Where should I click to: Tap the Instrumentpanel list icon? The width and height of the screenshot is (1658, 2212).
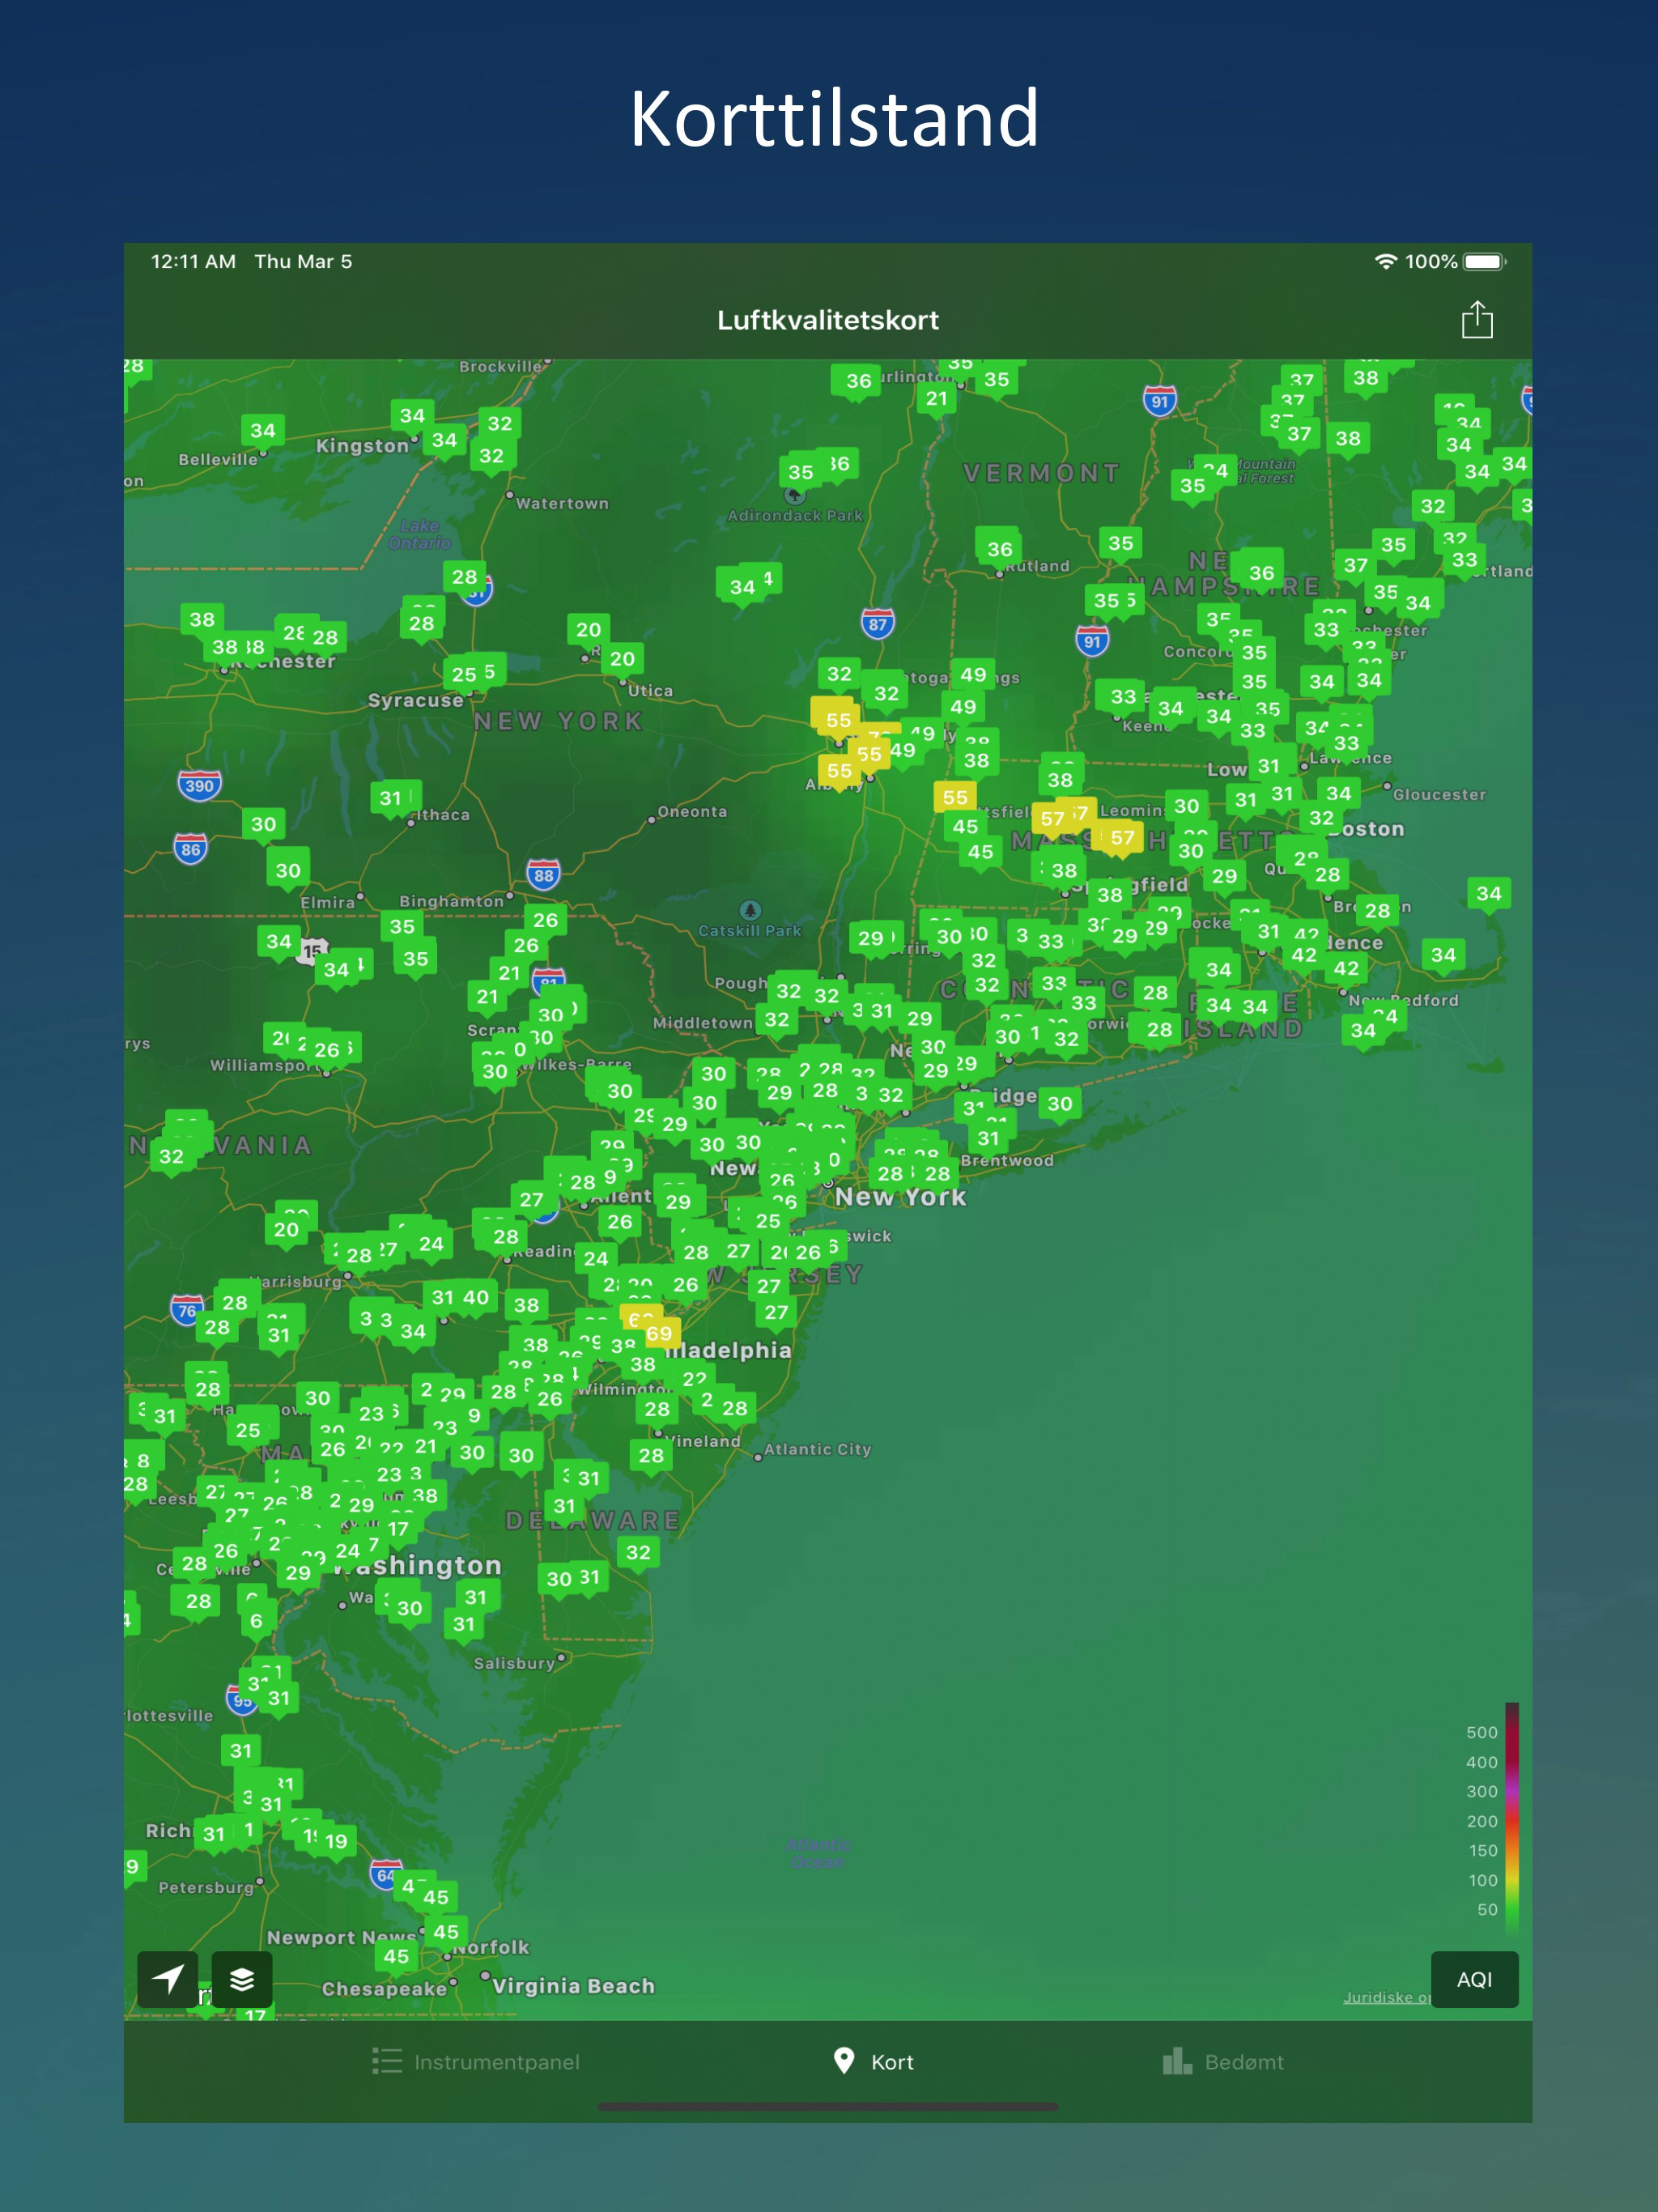pos(387,2061)
